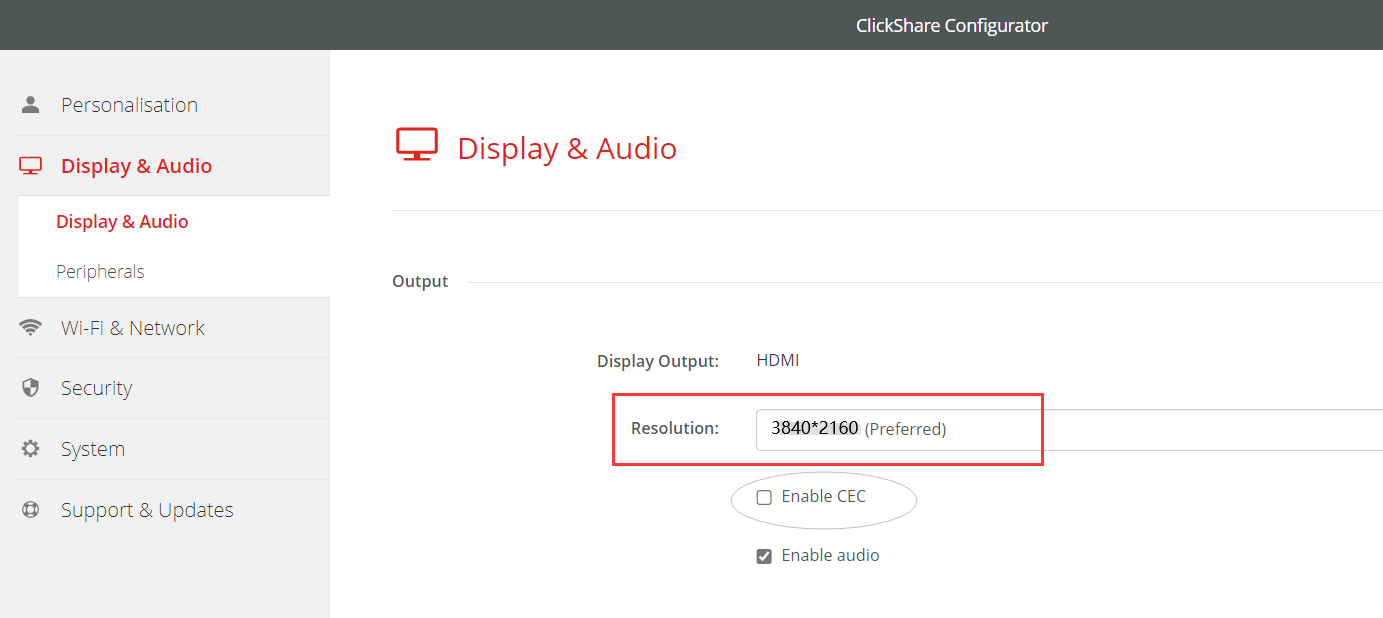Click the ClickShare Configurator title
The width and height of the screenshot is (1383, 618).
pyautogui.click(x=951, y=26)
